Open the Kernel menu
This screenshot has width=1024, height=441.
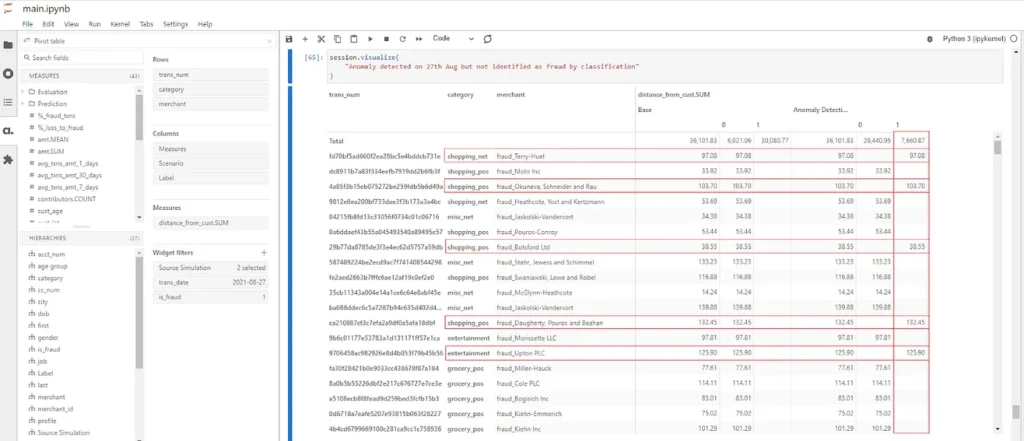click(x=120, y=24)
